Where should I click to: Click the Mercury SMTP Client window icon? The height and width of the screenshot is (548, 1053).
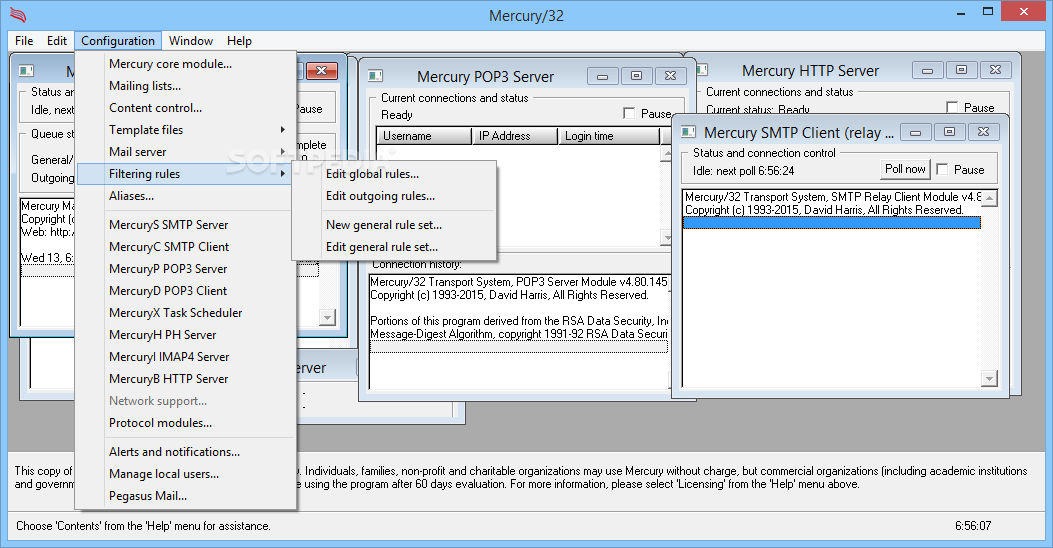point(688,132)
